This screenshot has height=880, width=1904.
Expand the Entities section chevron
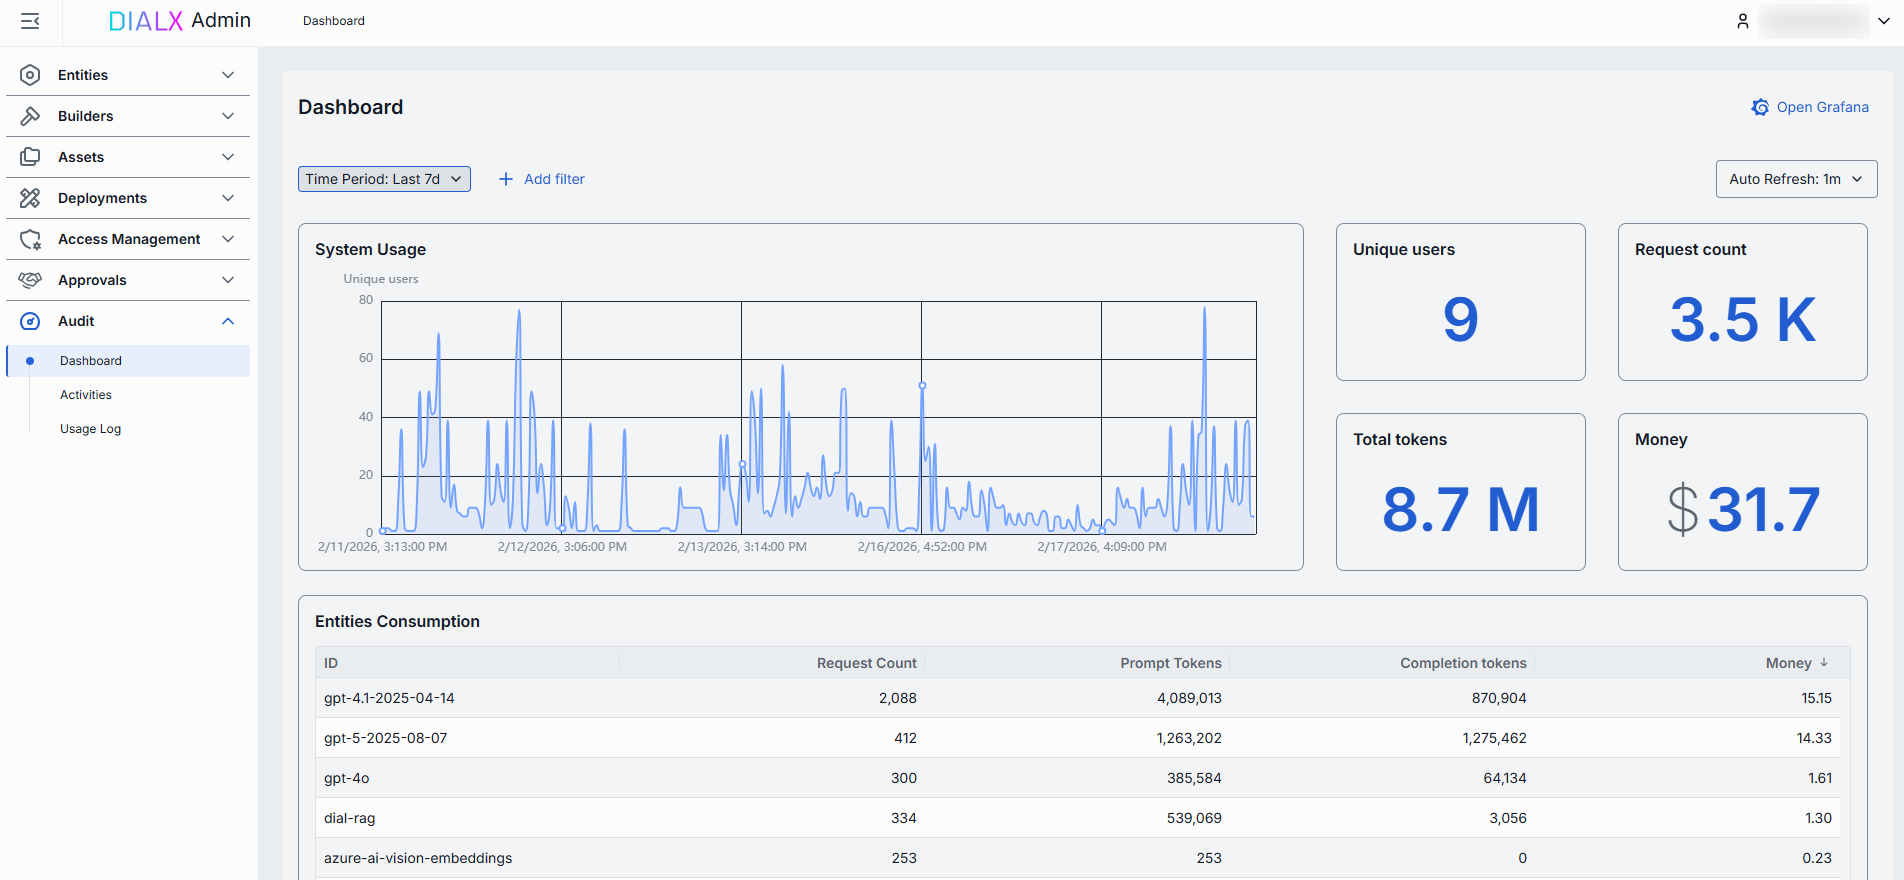coord(228,75)
